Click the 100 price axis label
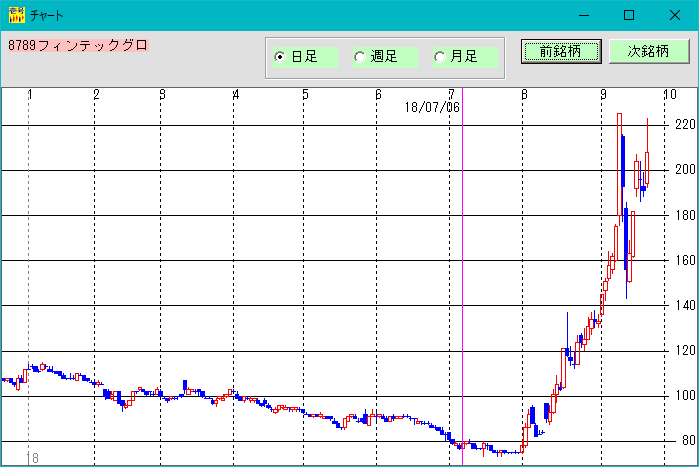699x467 pixels. coord(685,396)
